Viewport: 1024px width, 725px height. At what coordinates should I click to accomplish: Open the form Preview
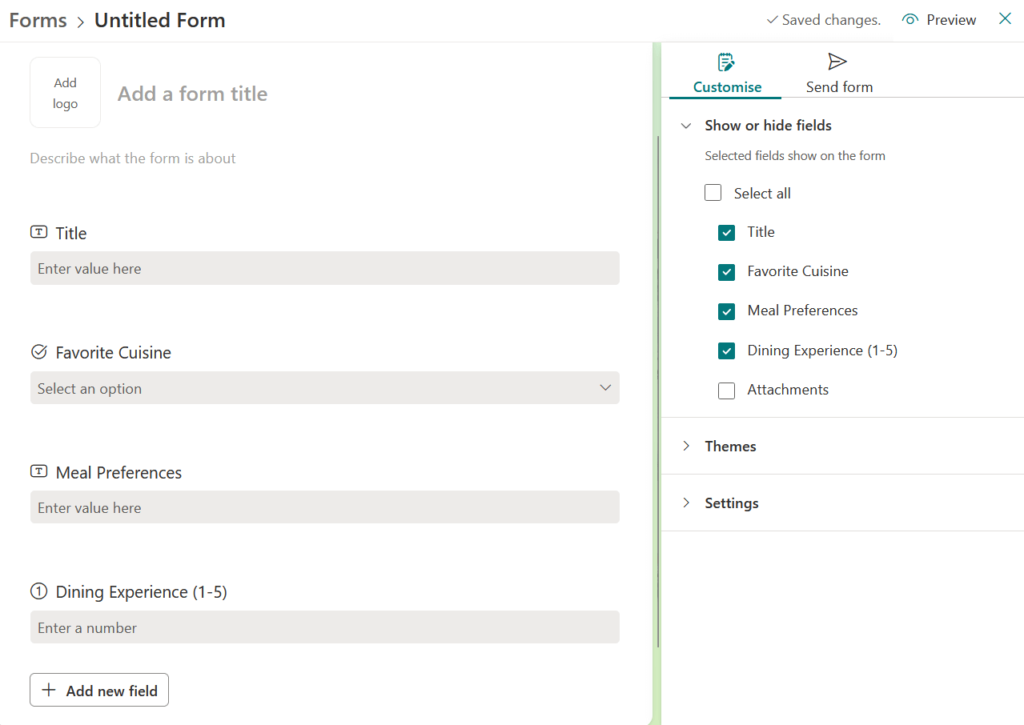pyautogui.click(x=939, y=20)
